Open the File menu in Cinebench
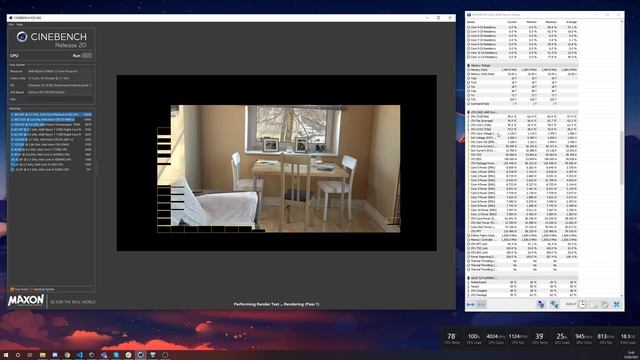 pyautogui.click(x=11, y=25)
